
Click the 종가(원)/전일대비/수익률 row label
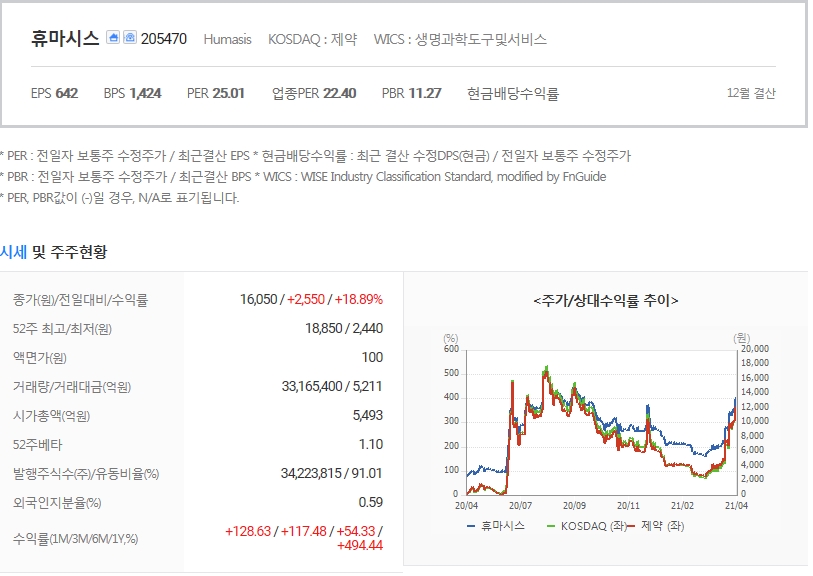[80, 300]
